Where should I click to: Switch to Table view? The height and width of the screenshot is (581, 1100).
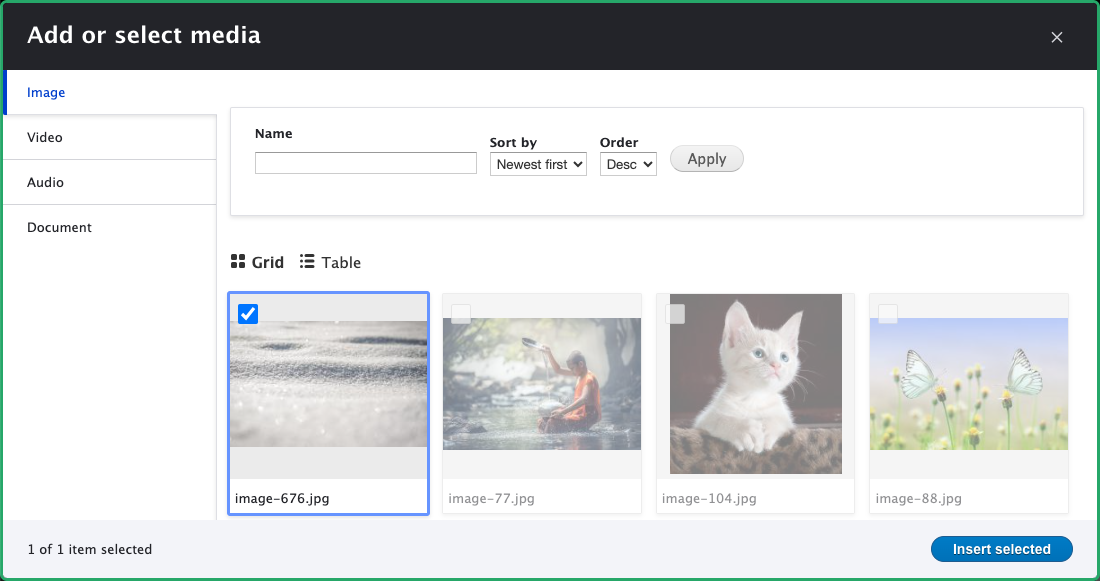point(330,262)
